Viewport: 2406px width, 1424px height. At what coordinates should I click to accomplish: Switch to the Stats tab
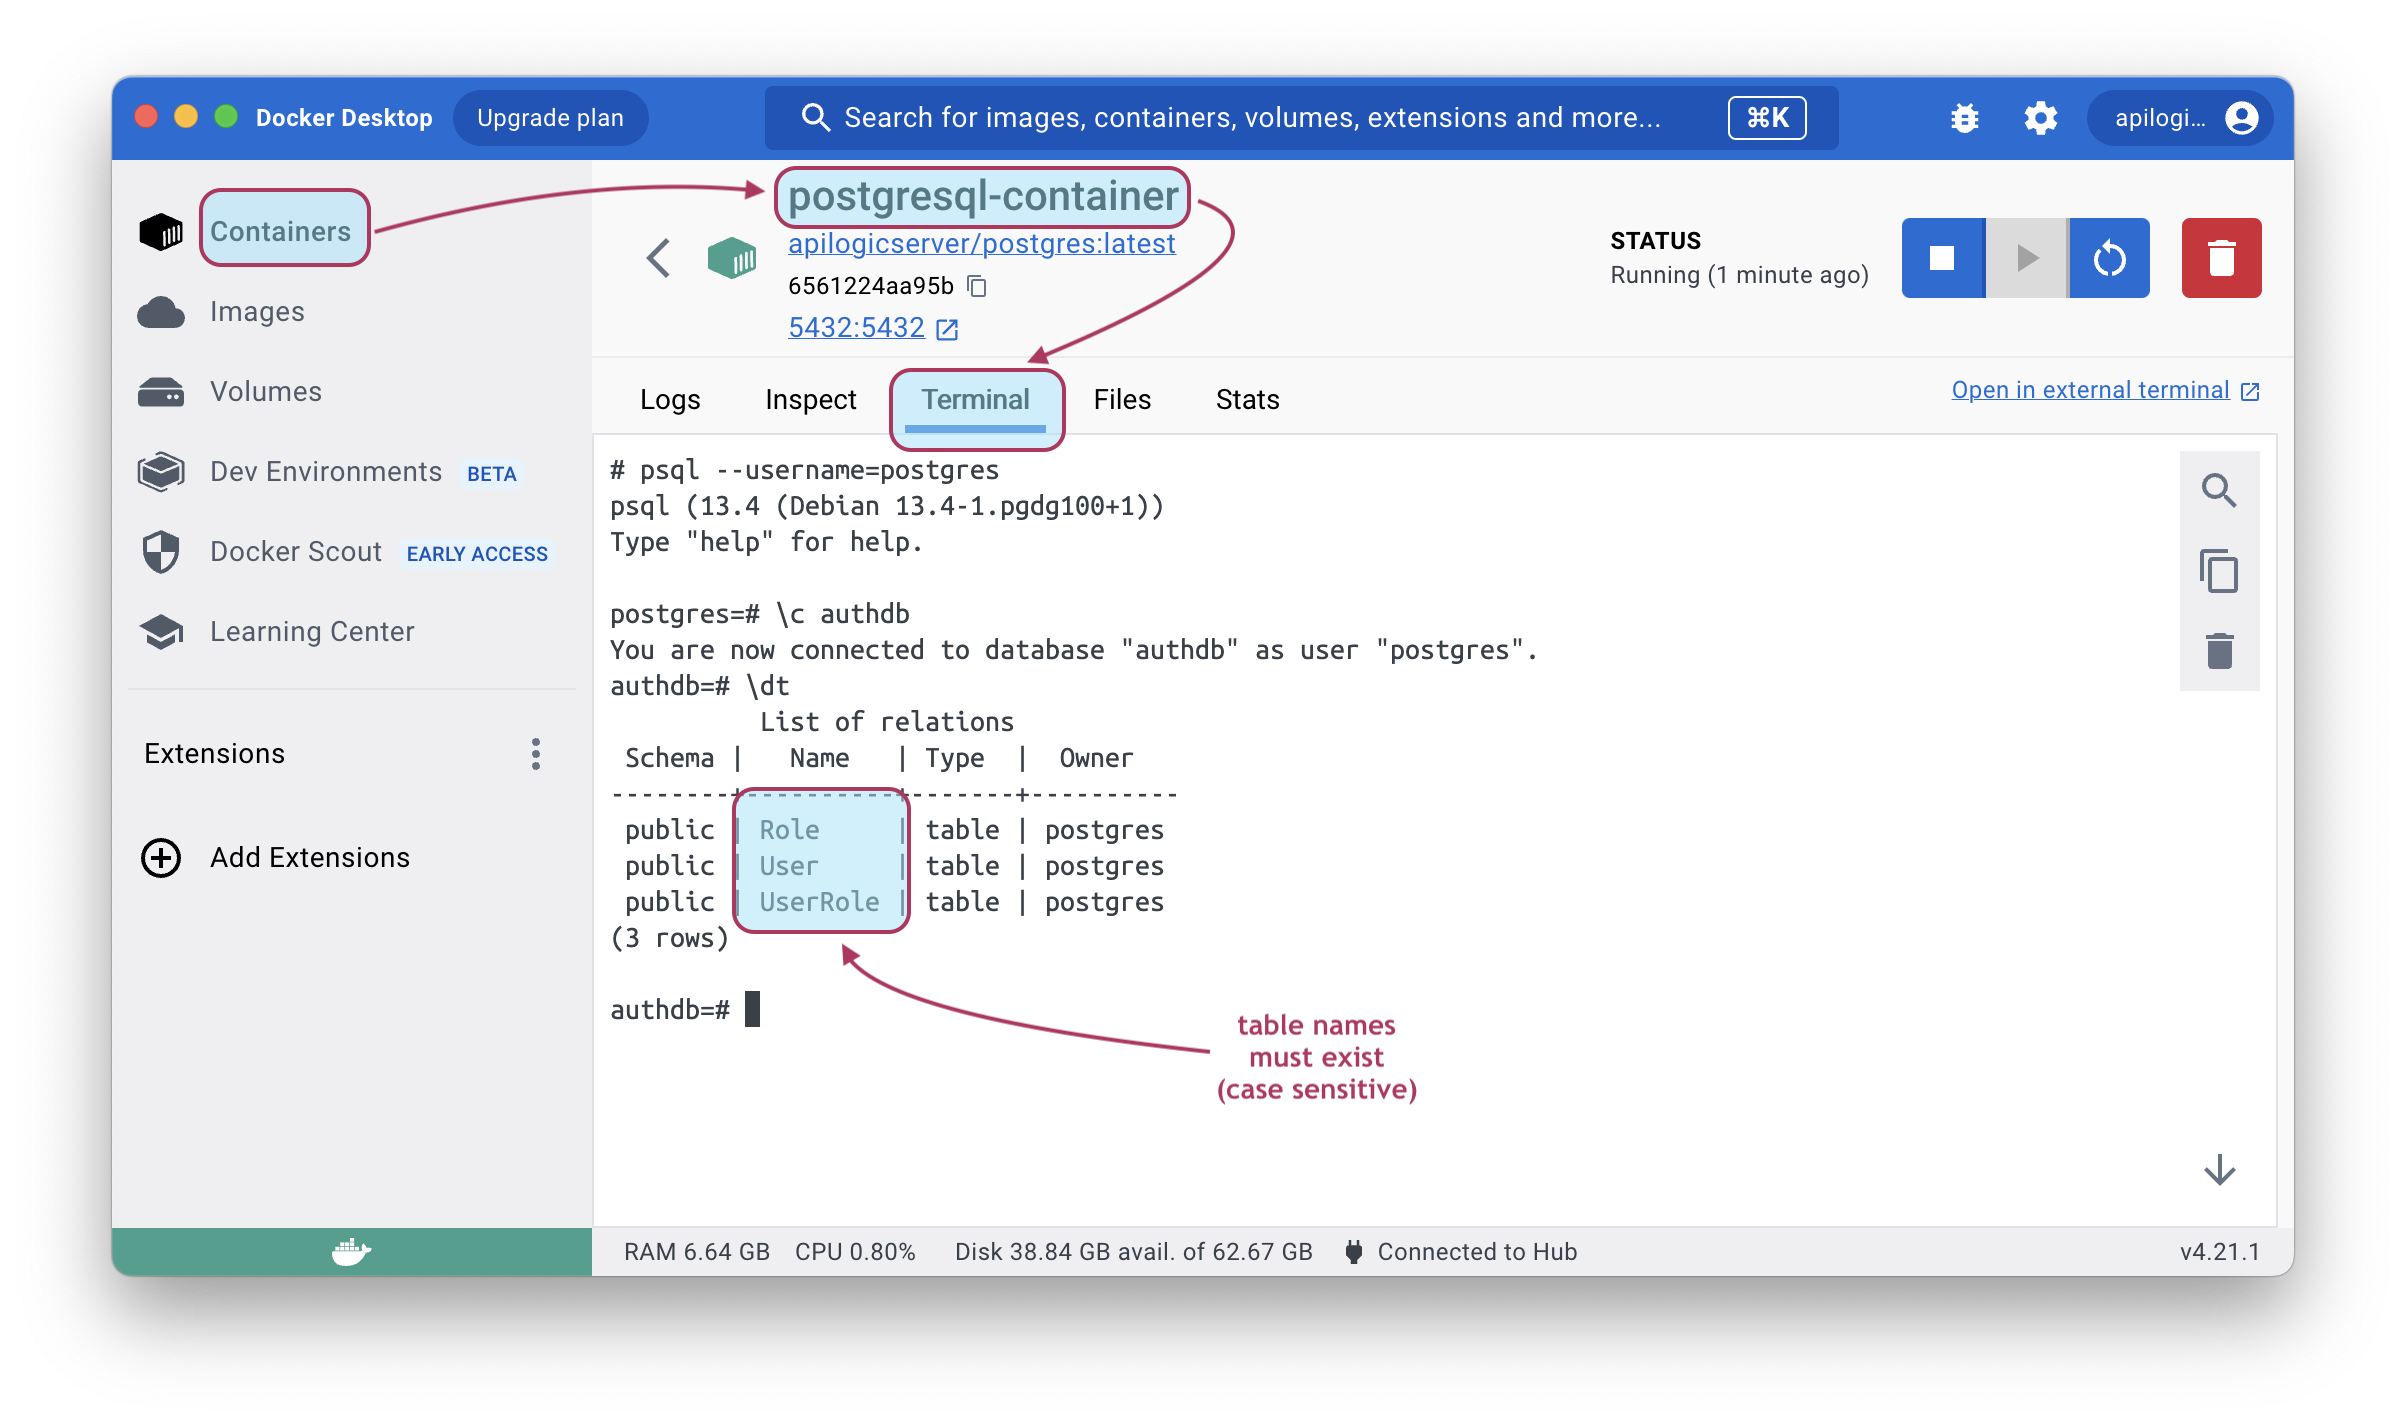click(x=1247, y=400)
